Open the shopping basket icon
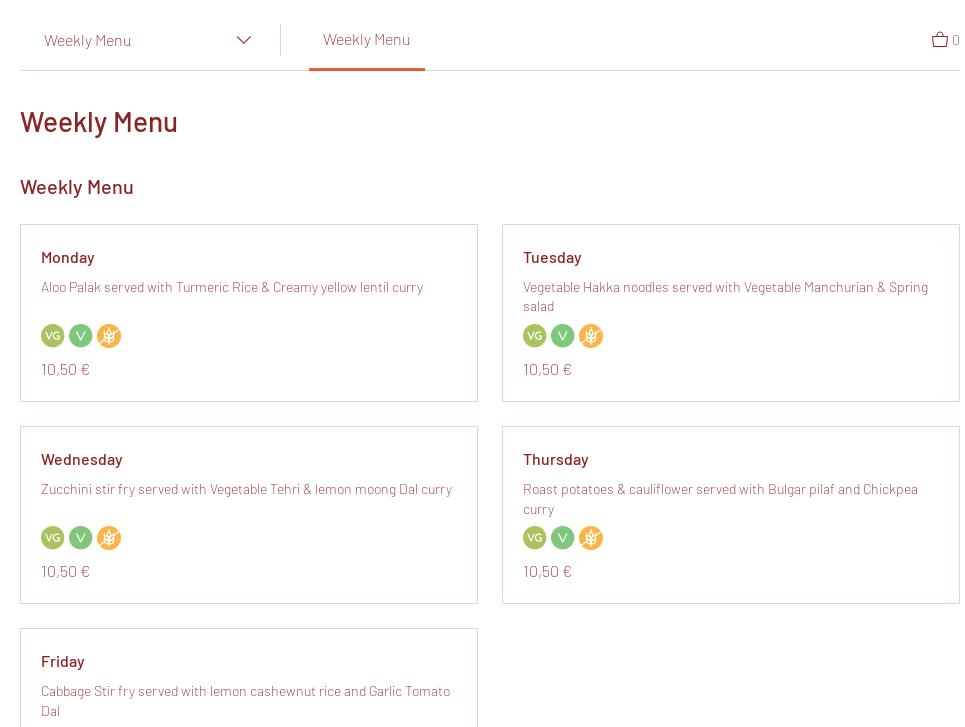The height and width of the screenshot is (727, 965). 939,40
